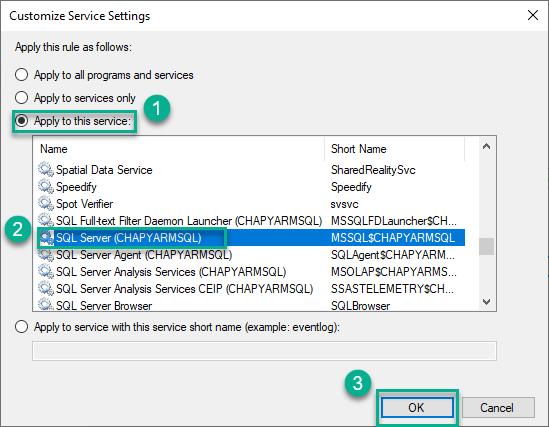This screenshot has width=549, height=427.
Task: Click the svsvc short name cell
Action: click(x=345, y=204)
